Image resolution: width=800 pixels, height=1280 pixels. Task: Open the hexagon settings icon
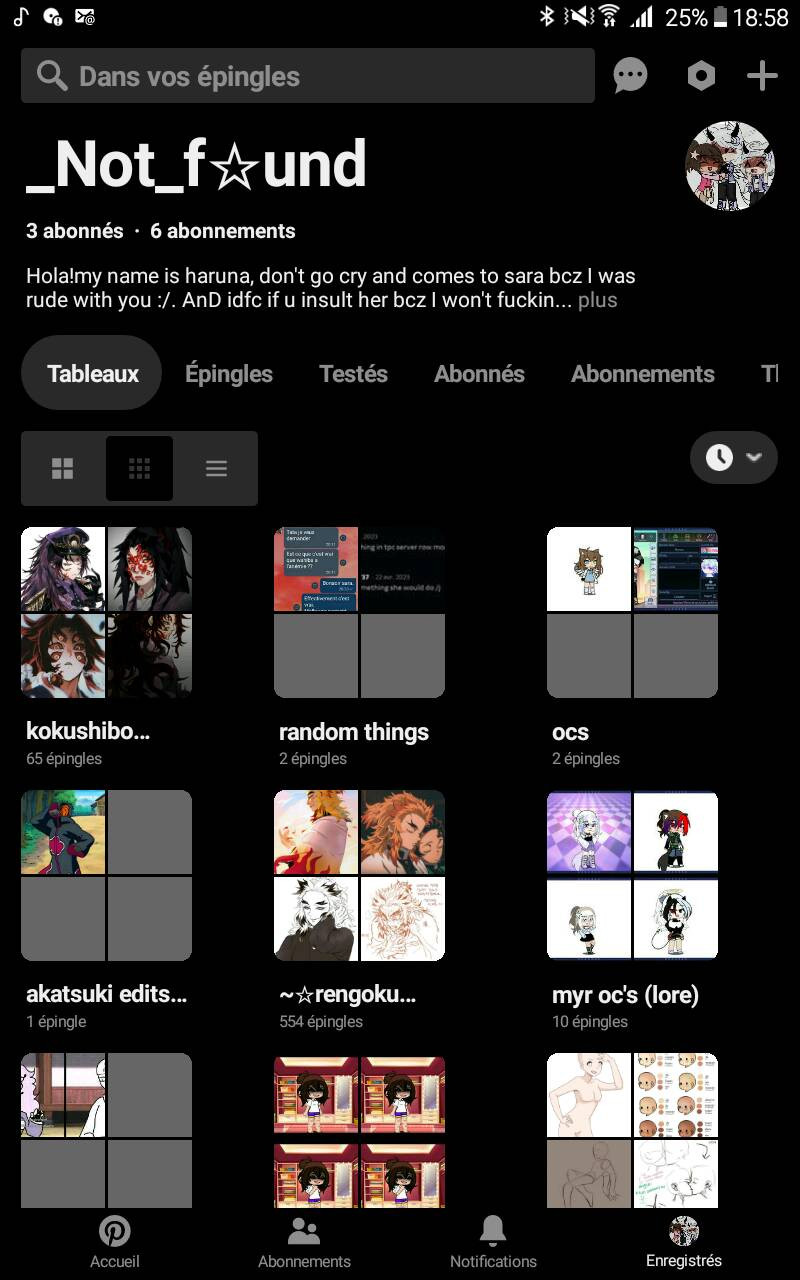click(701, 76)
